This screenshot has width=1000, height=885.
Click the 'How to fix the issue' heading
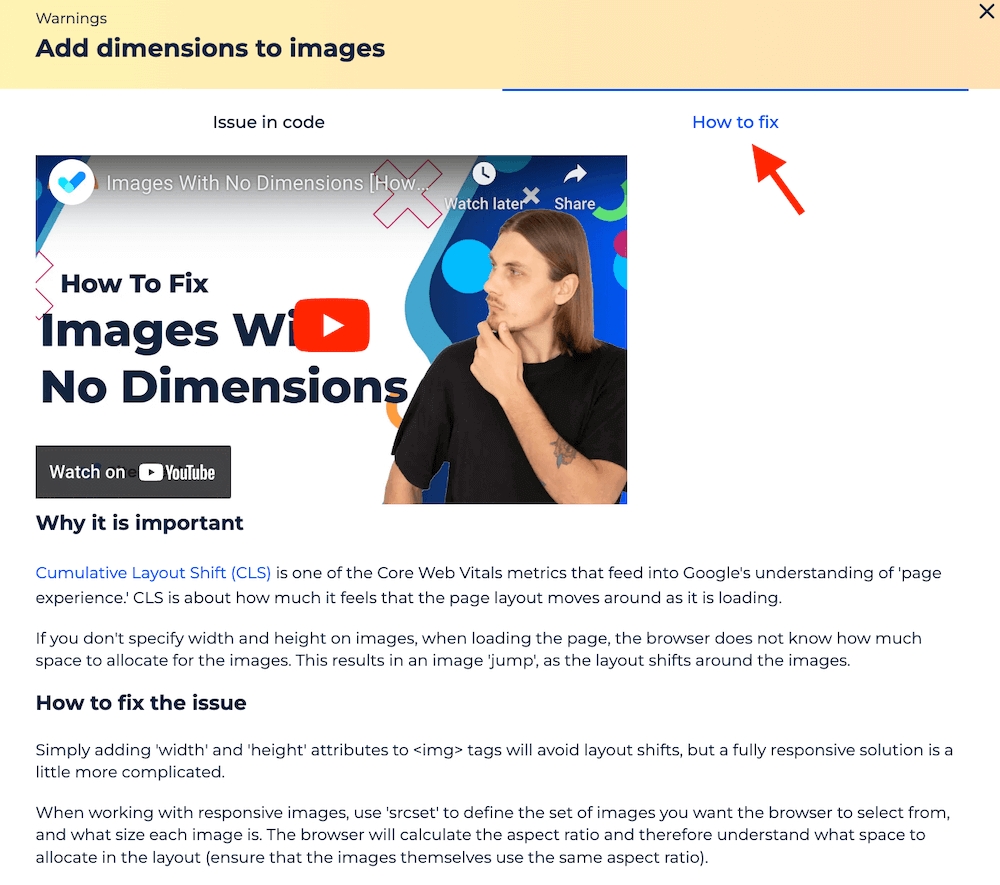(x=141, y=703)
